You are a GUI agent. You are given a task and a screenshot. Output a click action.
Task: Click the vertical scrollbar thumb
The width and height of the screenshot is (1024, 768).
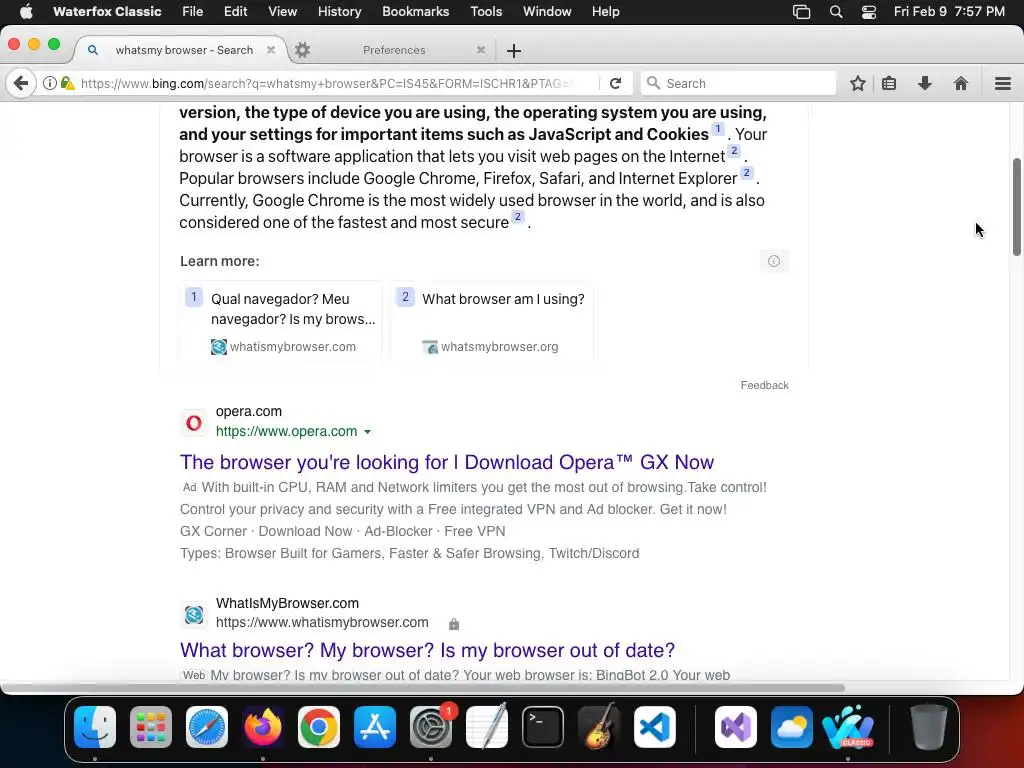(1016, 206)
